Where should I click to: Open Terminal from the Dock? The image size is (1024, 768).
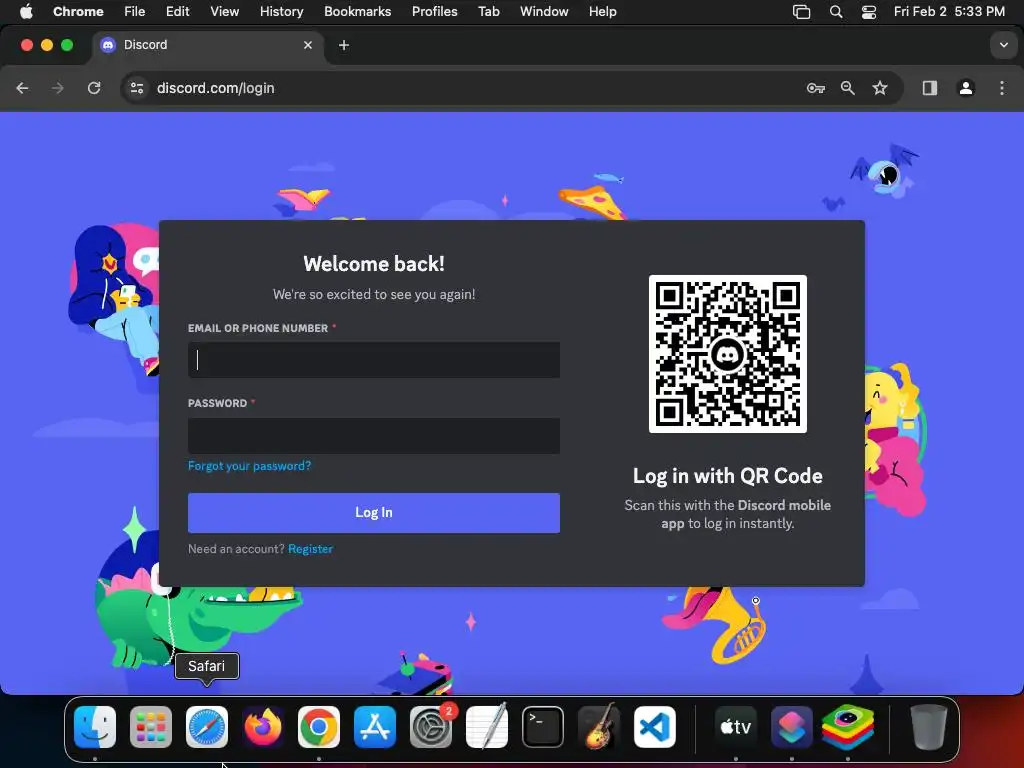pyautogui.click(x=543, y=727)
